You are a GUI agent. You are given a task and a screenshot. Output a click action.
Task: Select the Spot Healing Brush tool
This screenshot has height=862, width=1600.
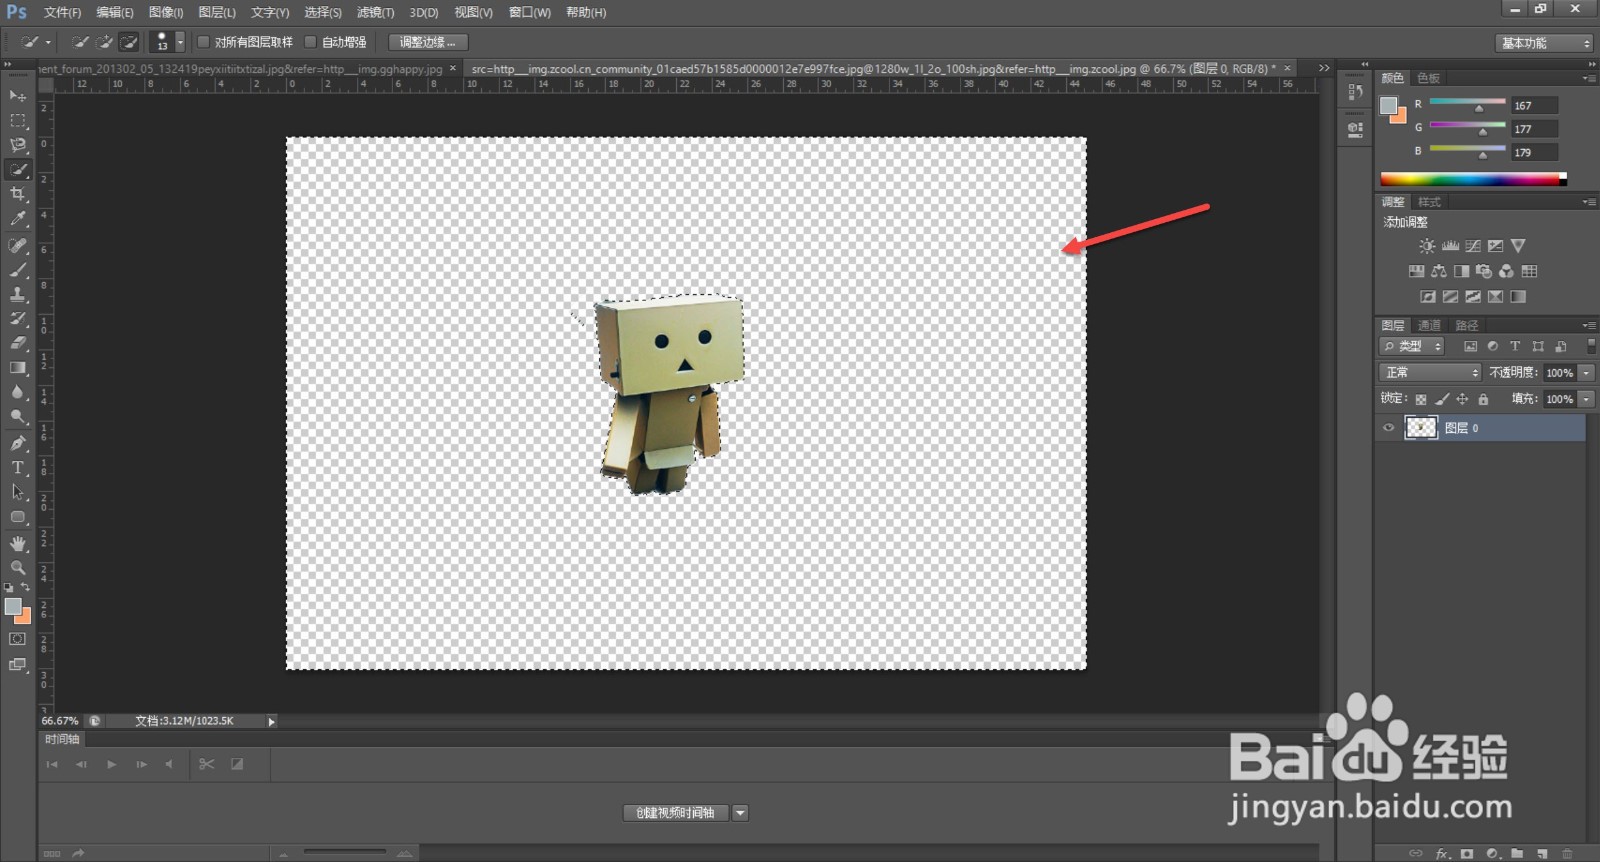(x=18, y=245)
